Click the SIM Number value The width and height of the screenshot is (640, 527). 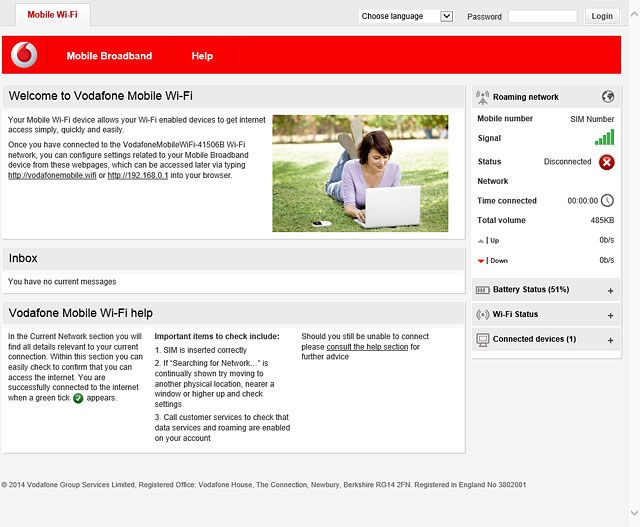click(x=592, y=119)
